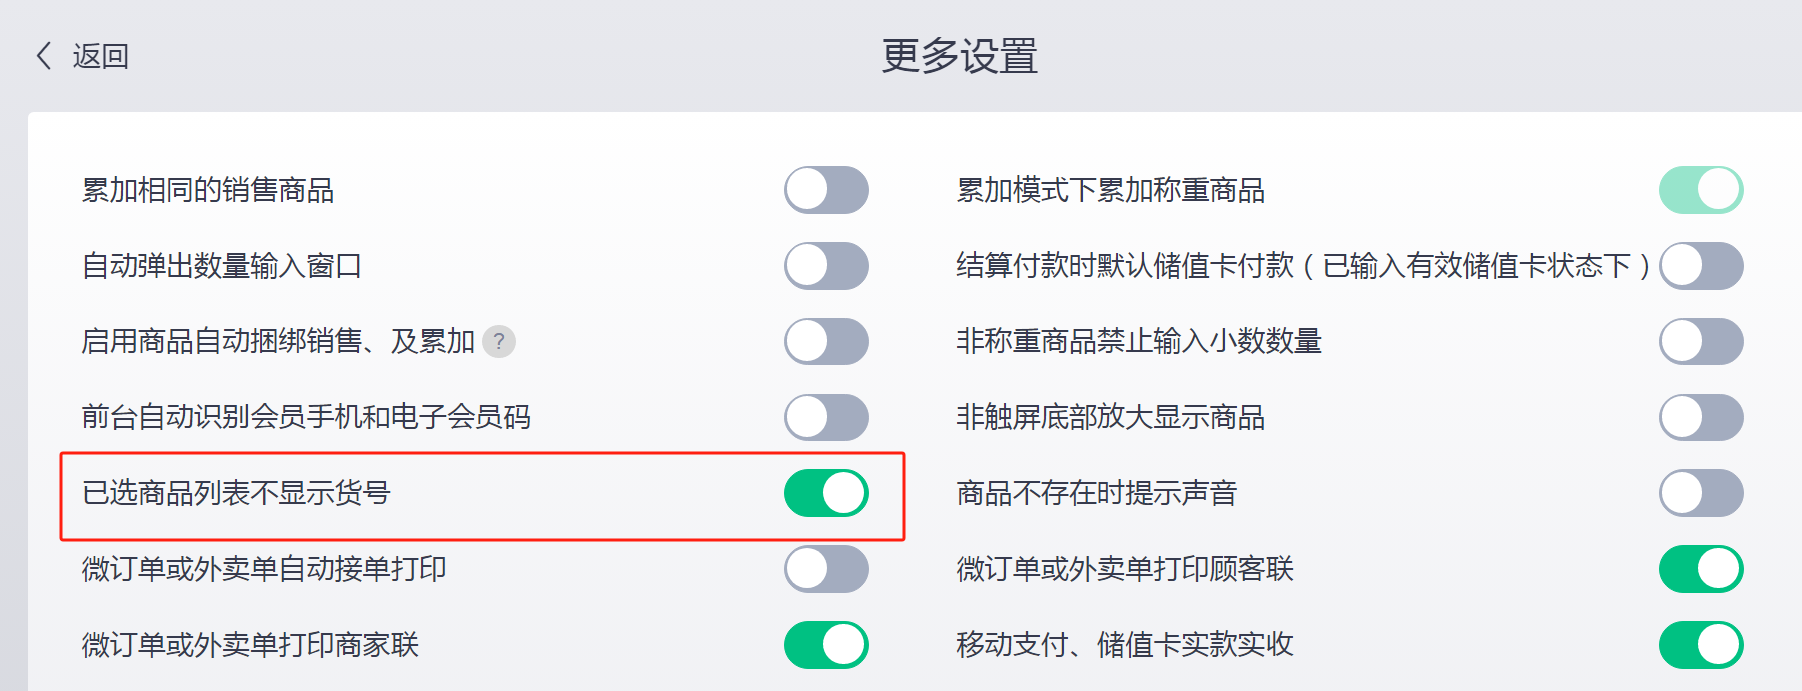Click the 更多设置 page title

coord(960,56)
